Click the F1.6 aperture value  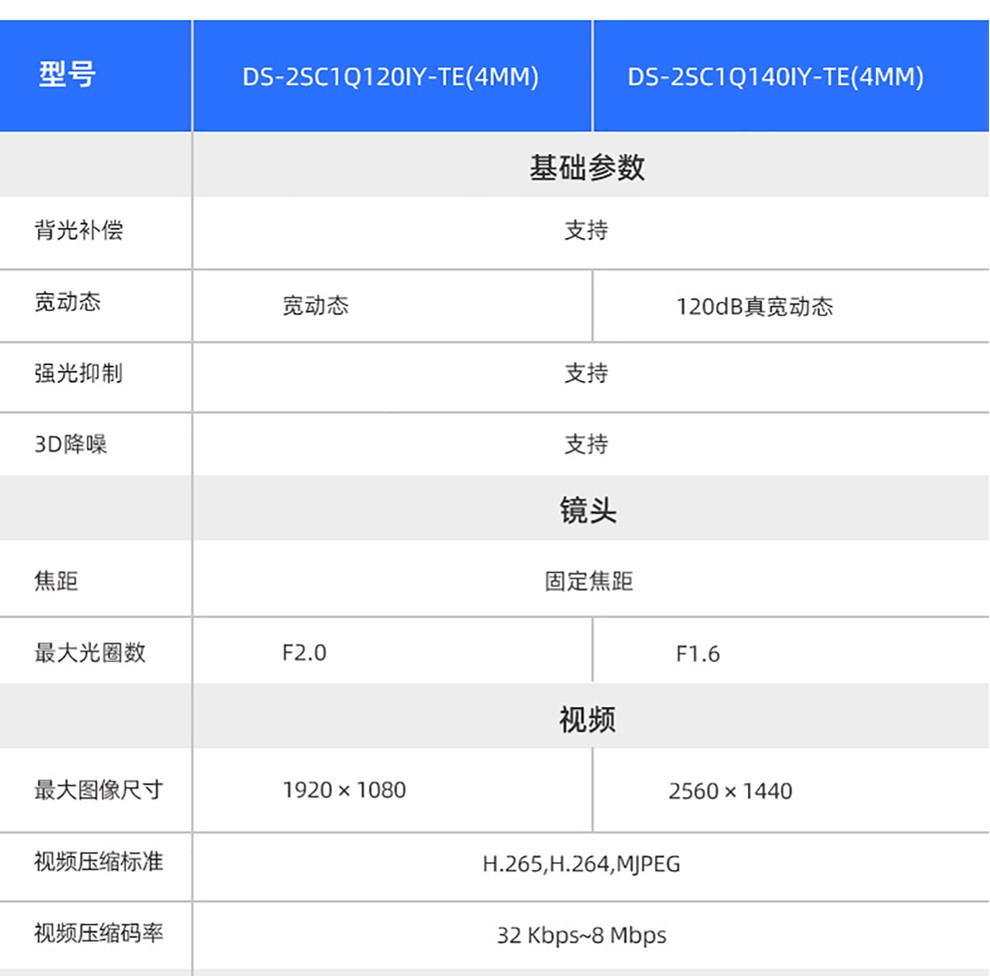click(698, 654)
